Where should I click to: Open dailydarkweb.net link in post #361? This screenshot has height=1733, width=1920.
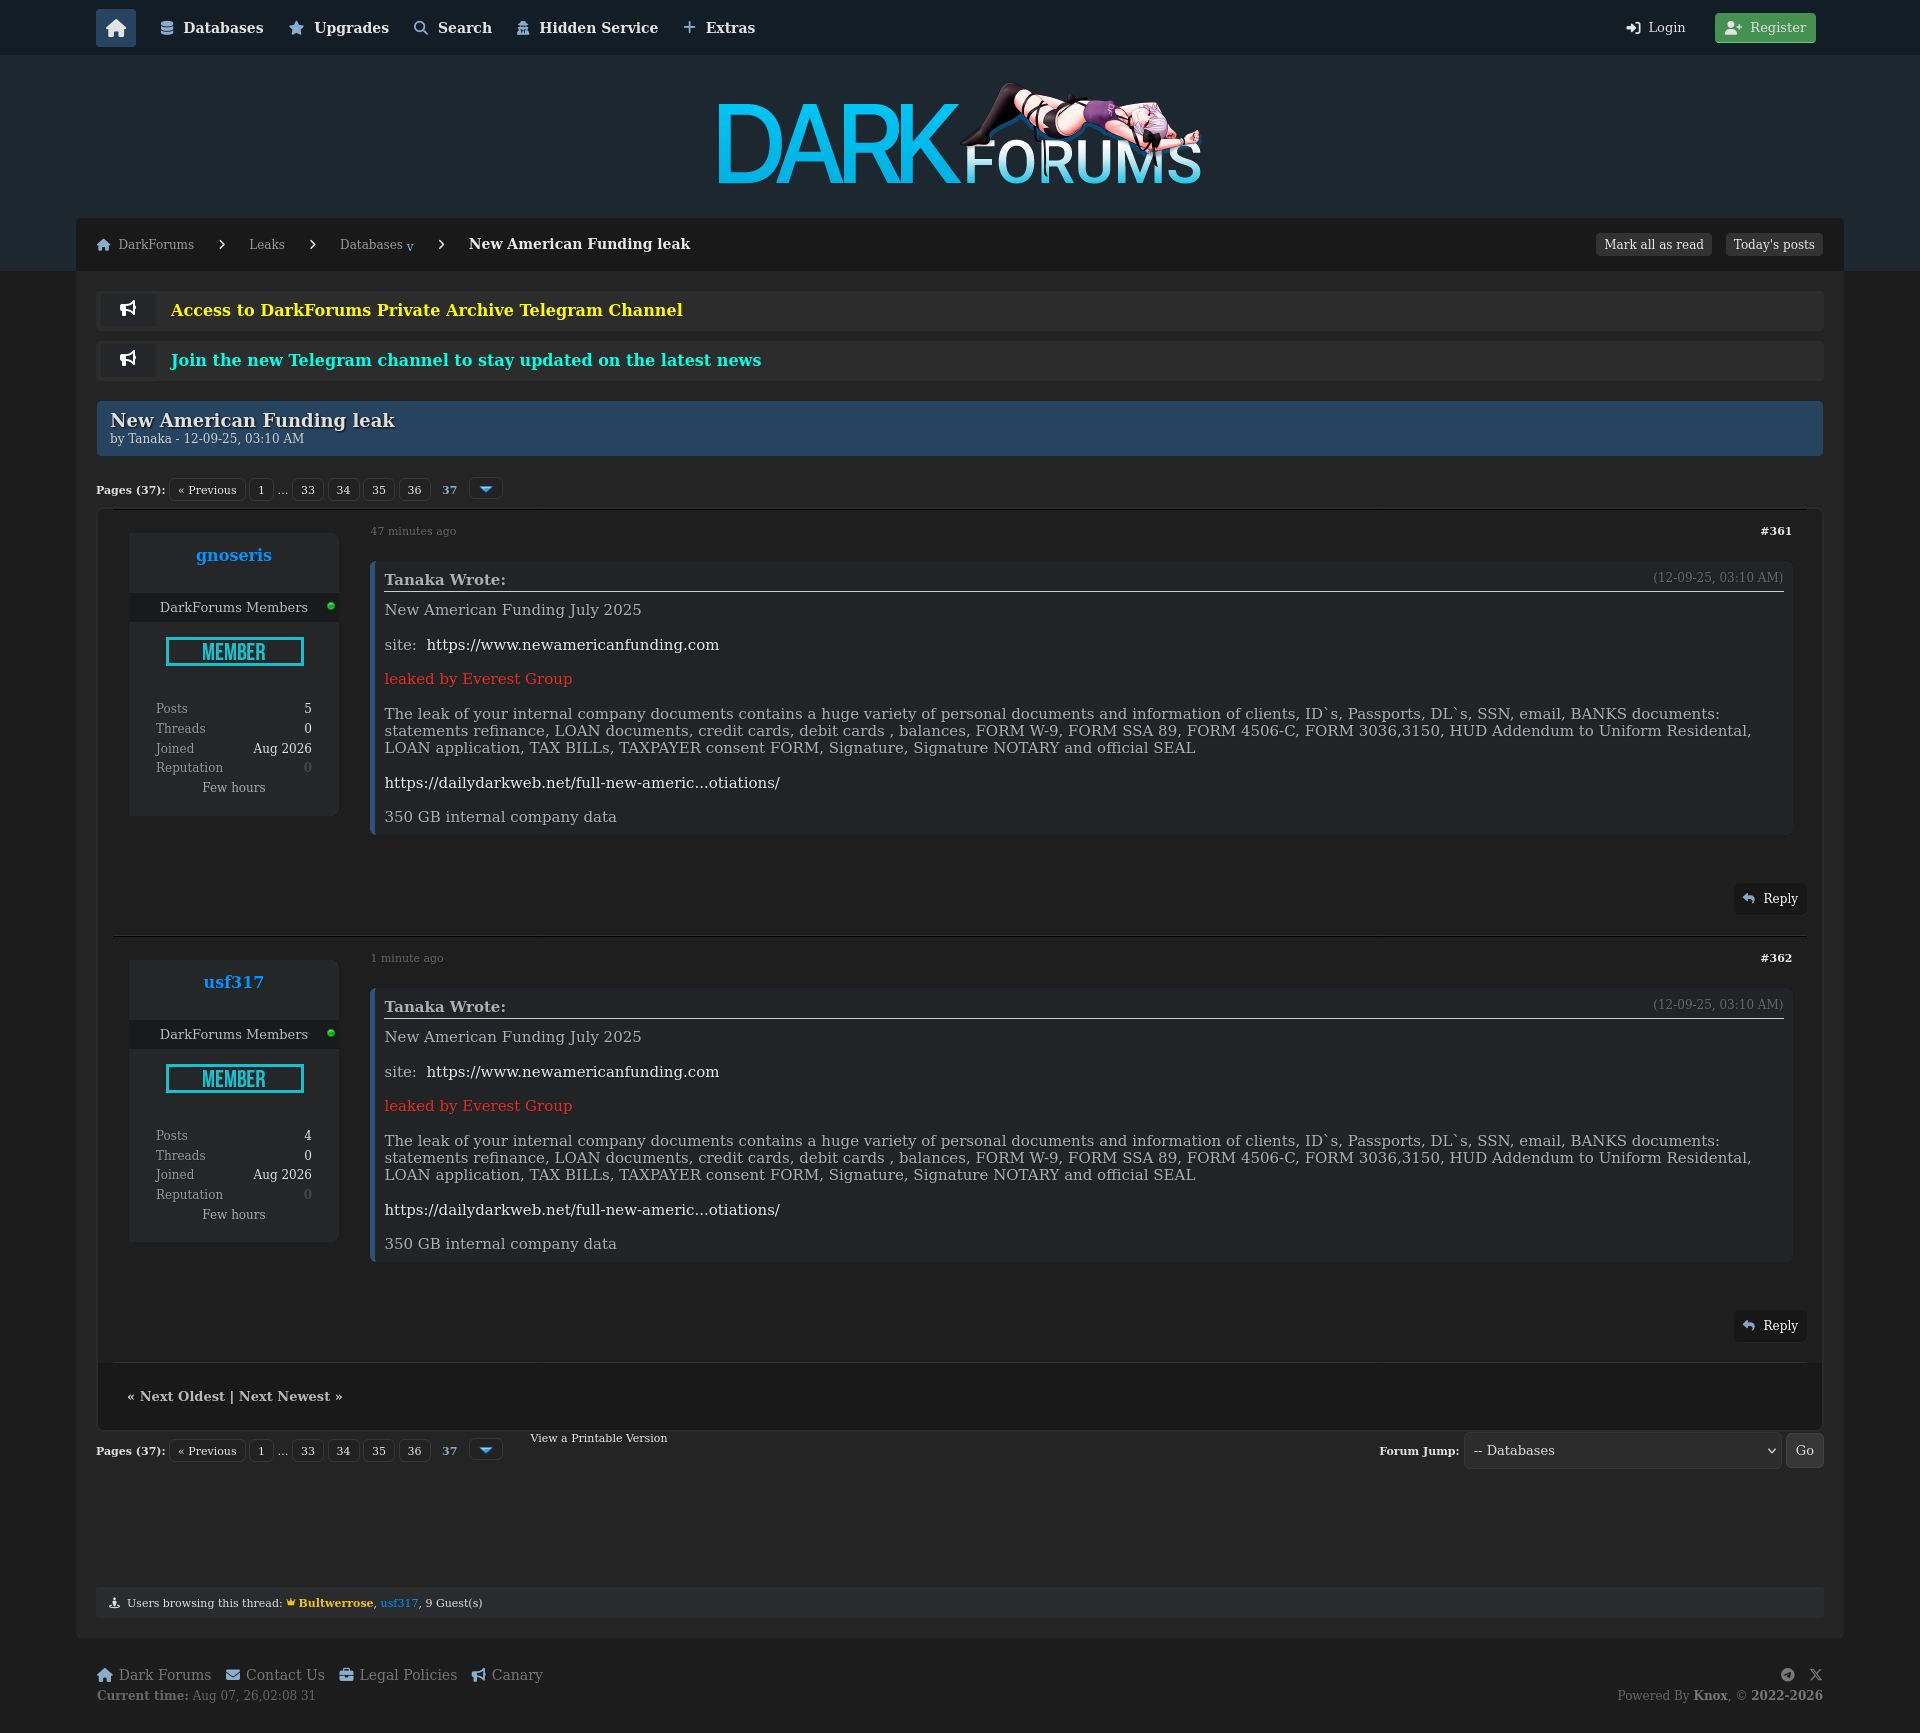[582, 783]
